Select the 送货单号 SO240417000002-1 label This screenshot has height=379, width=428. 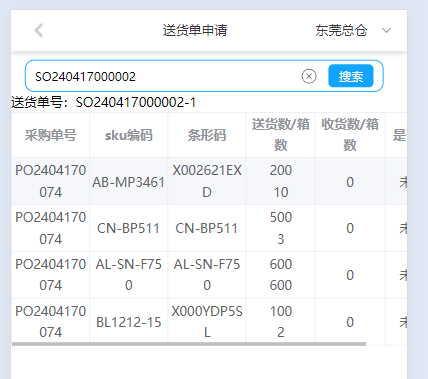[103, 102]
